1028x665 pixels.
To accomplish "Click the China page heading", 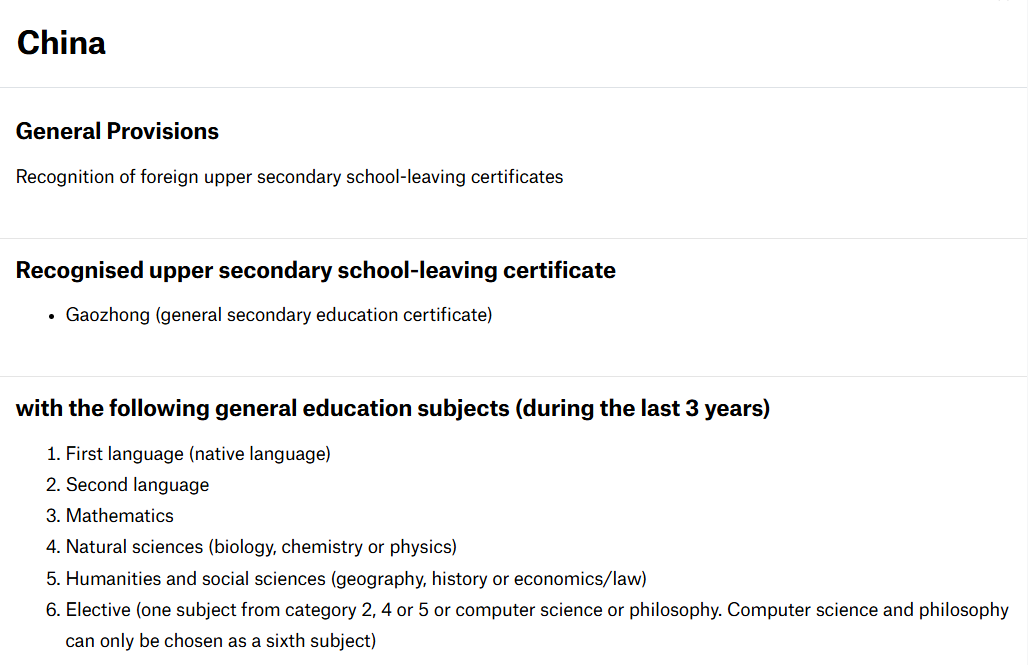I will click(61, 43).
